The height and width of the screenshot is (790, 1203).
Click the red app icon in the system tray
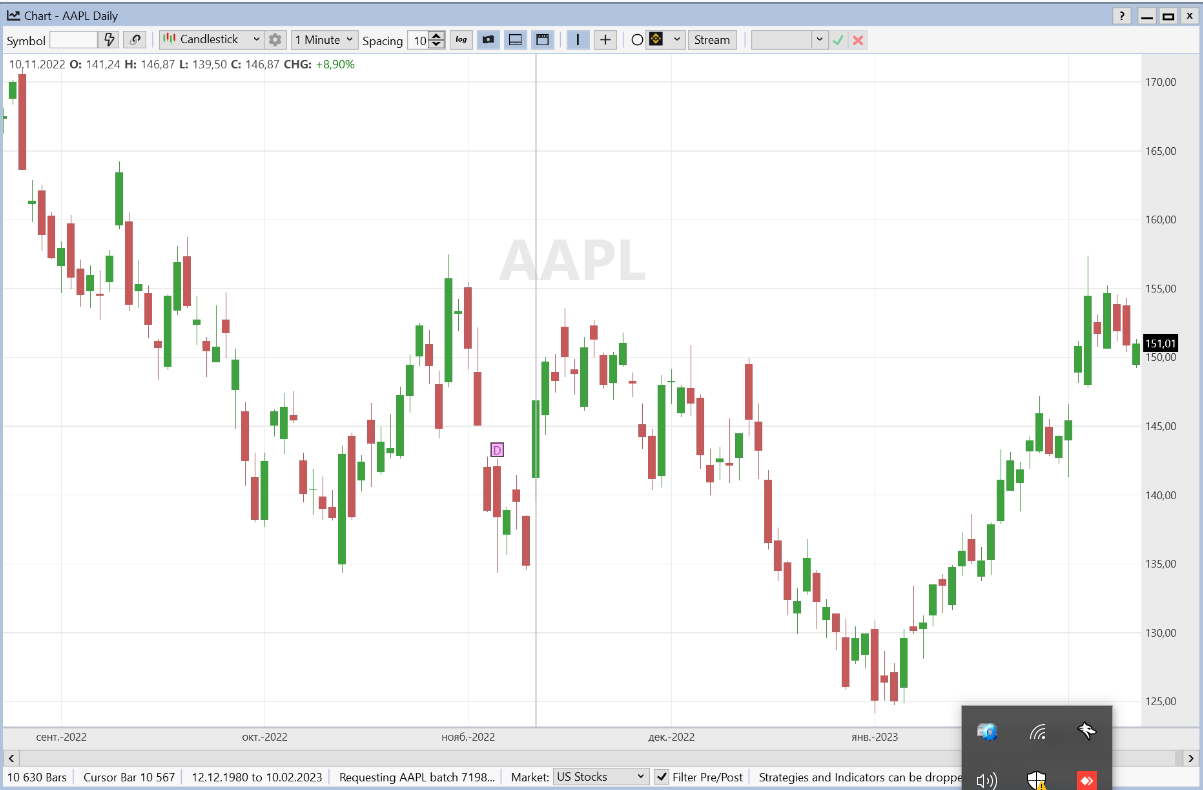pyautogui.click(x=1087, y=781)
